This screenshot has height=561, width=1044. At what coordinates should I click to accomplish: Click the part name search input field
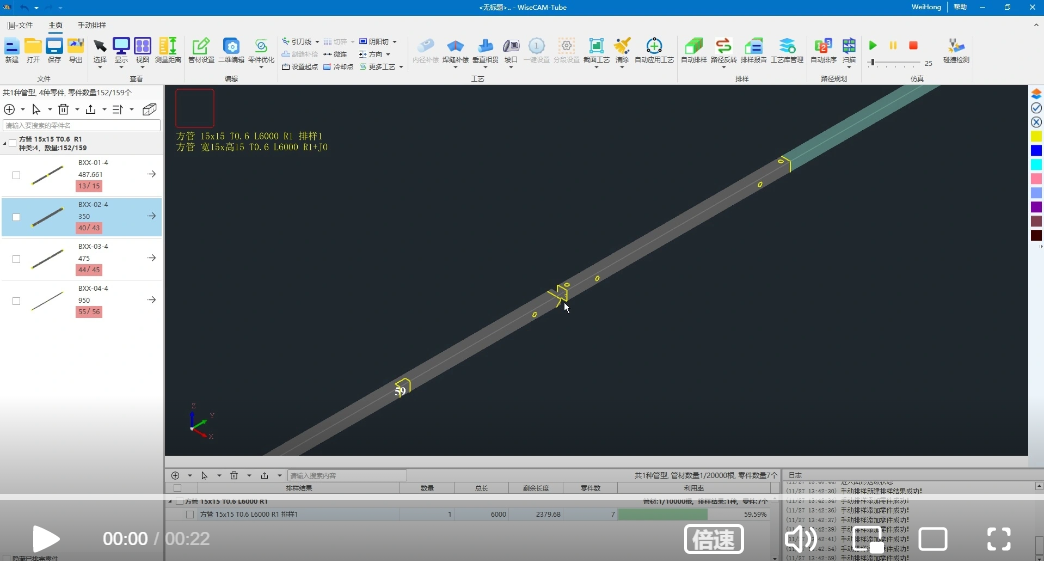(82, 126)
